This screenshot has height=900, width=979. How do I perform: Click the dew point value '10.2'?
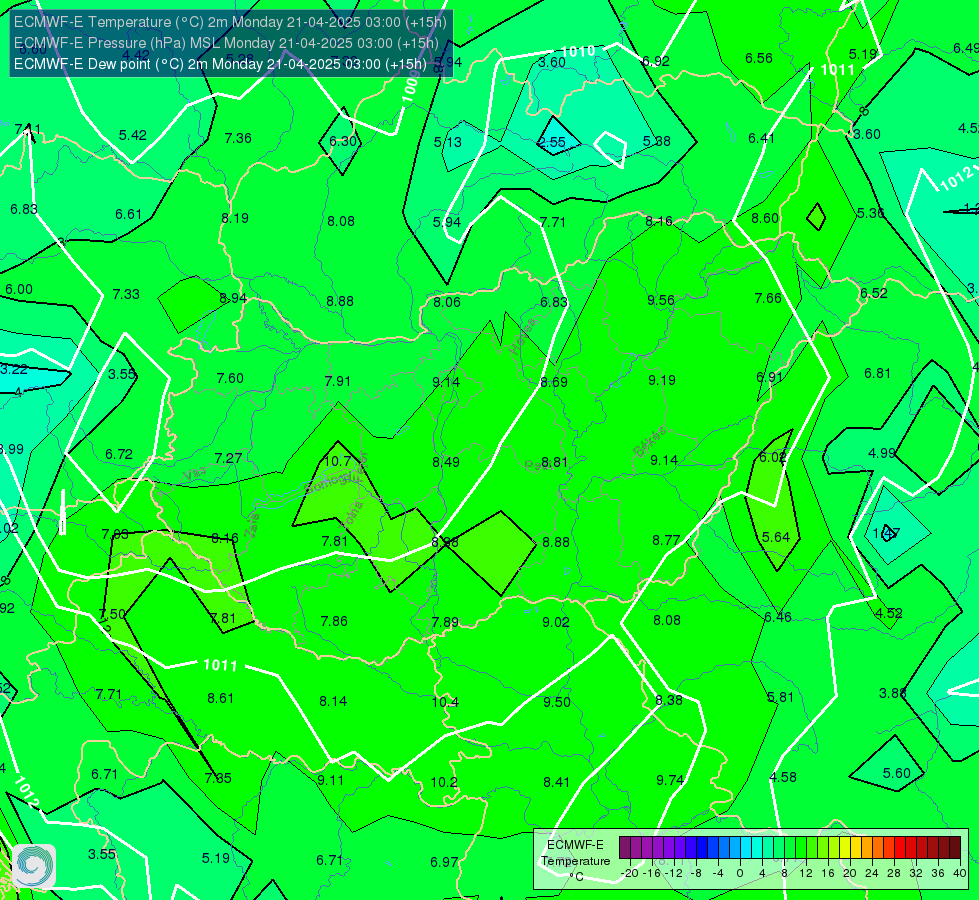444,783
